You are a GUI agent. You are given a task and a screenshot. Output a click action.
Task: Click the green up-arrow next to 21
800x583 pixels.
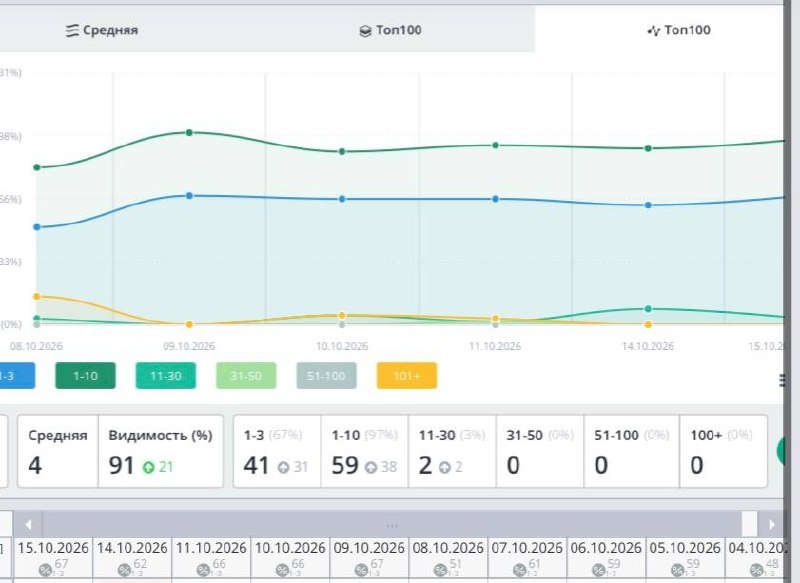(148, 467)
